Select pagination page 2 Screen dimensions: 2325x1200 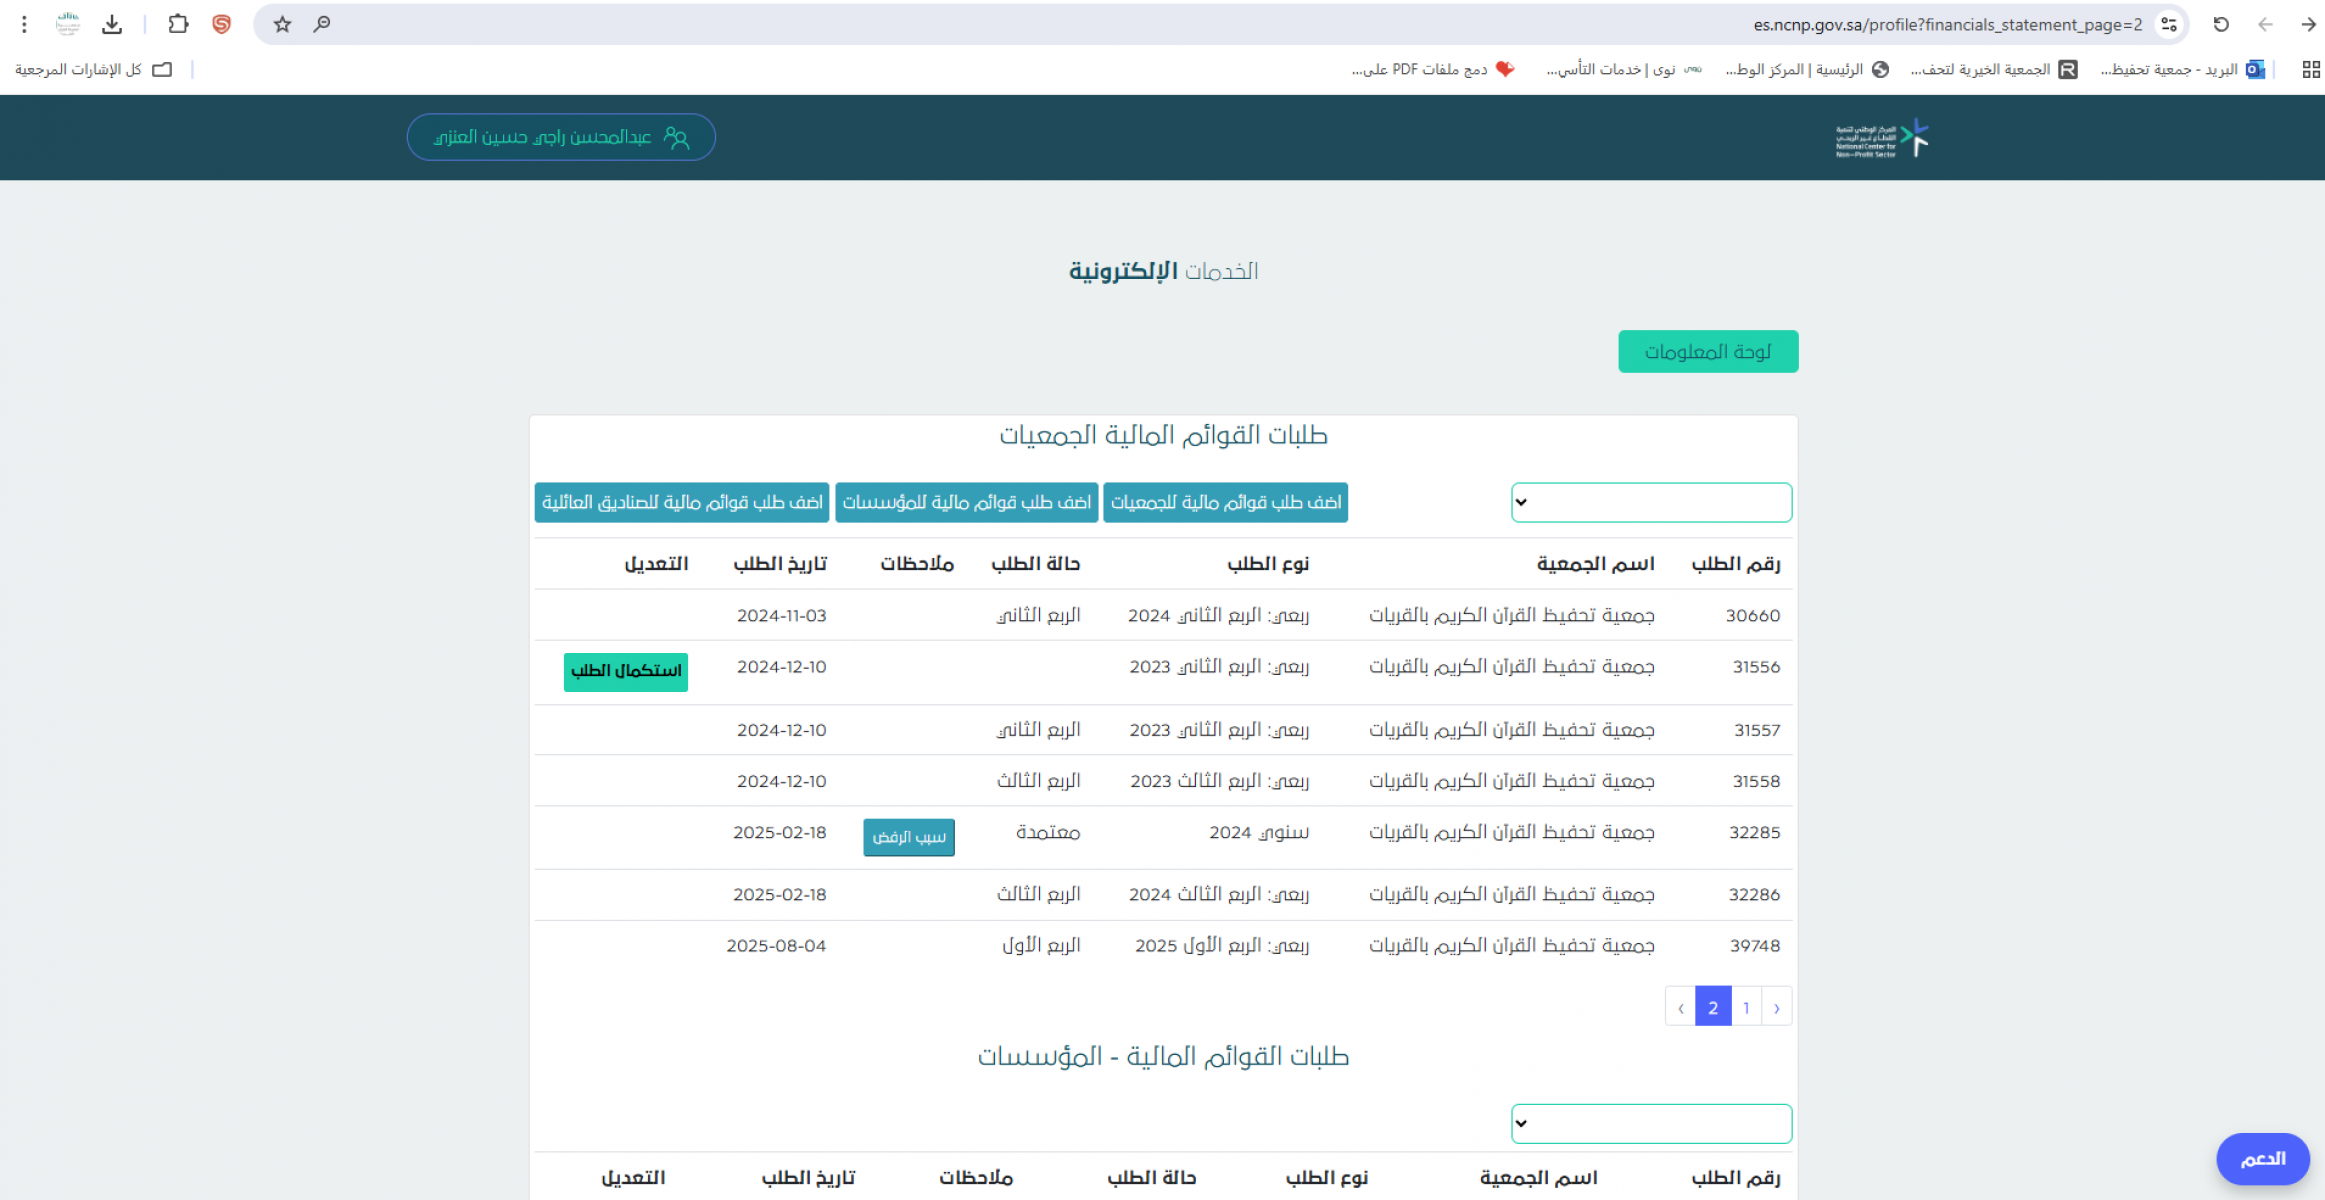click(1713, 1007)
